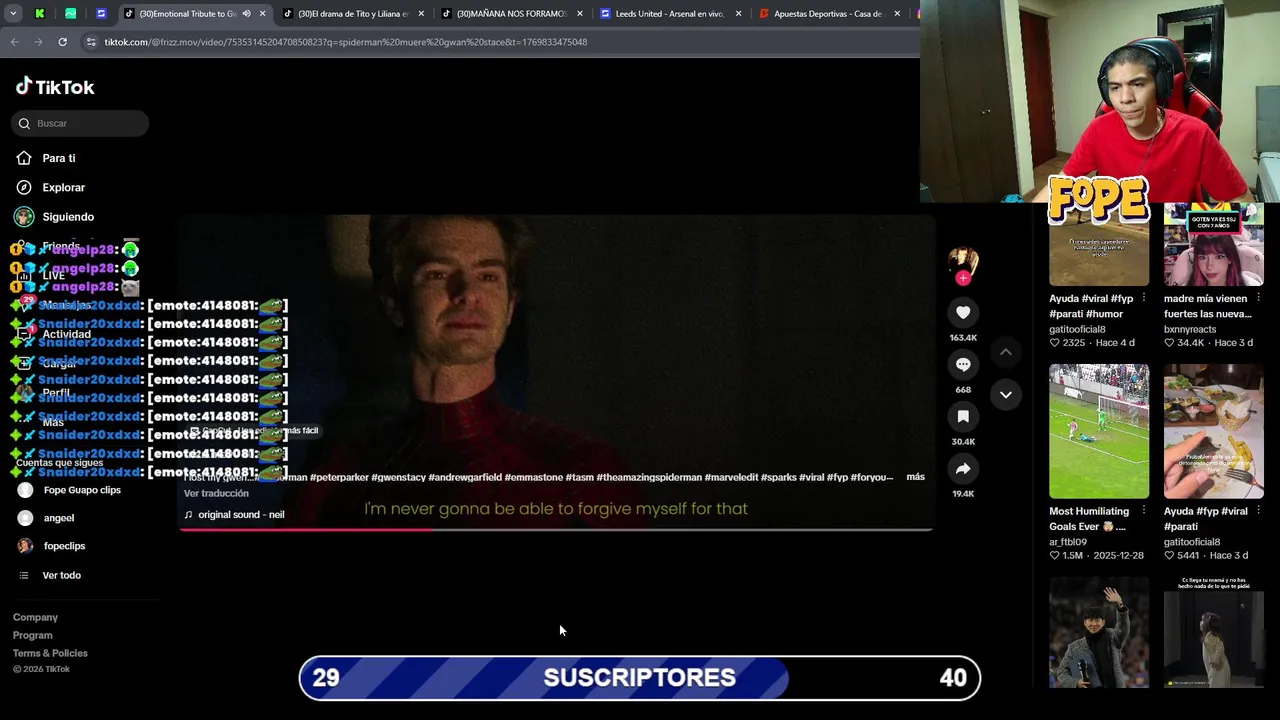Click the TikTok logo

[x=55, y=87]
